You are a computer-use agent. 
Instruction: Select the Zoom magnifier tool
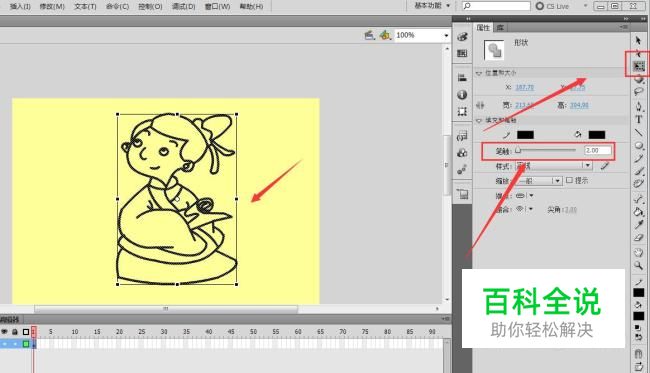coord(638,265)
